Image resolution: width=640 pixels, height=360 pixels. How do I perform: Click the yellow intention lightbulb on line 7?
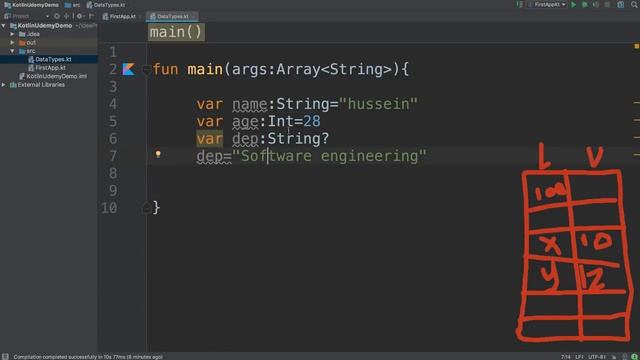[x=158, y=154]
